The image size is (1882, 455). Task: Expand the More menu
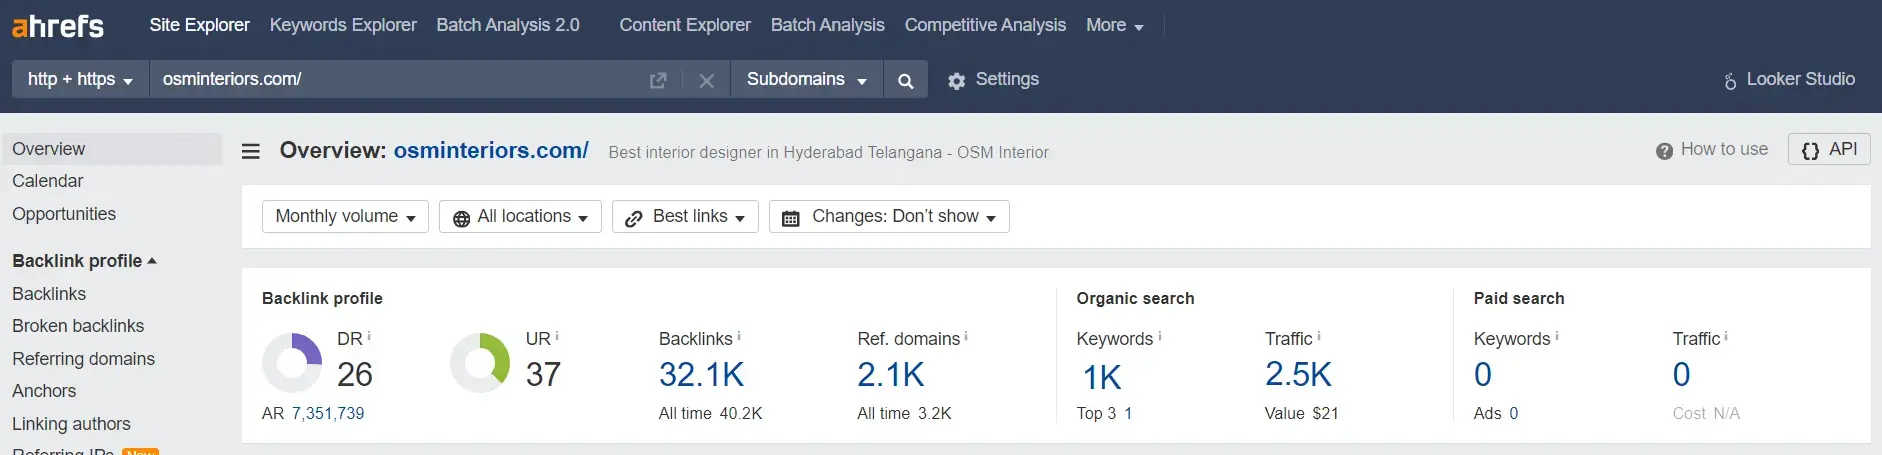tap(1115, 25)
